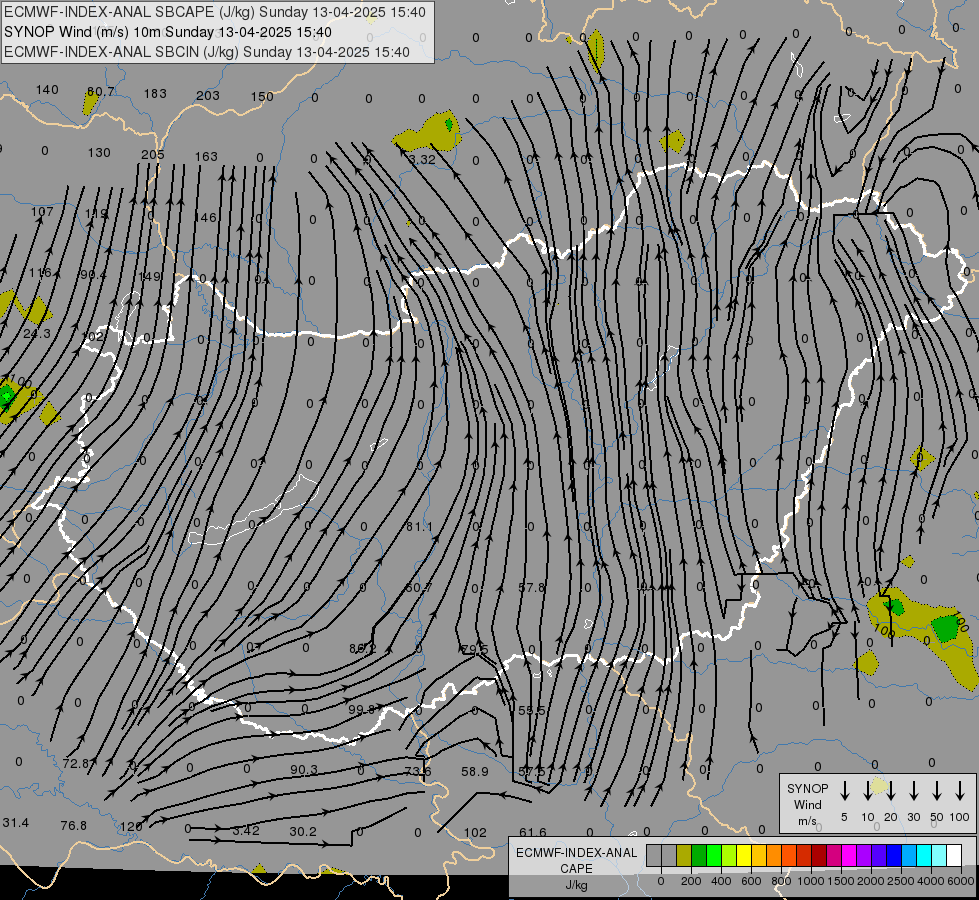Click the 205 value on the map
Screen dimensions: 979x900
point(152,154)
